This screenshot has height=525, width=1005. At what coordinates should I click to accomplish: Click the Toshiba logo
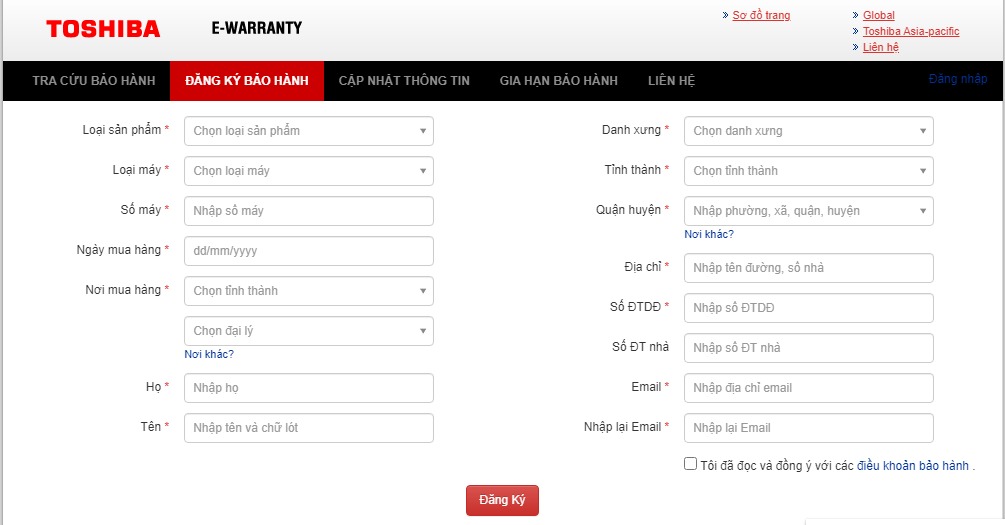point(103,29)
